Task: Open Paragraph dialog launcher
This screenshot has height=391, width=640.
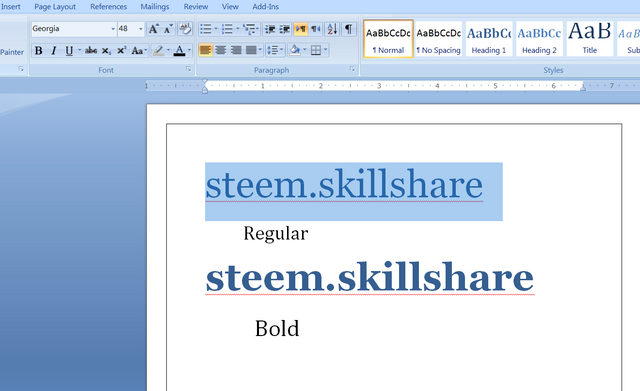Action: click(x=352, y=69)
